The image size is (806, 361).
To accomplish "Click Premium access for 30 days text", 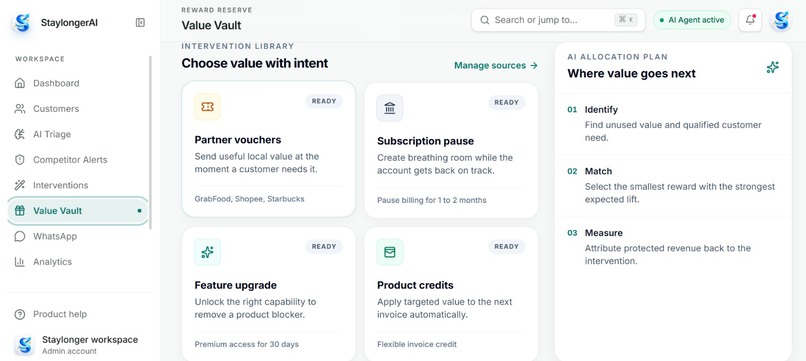I will coord(246,345).
